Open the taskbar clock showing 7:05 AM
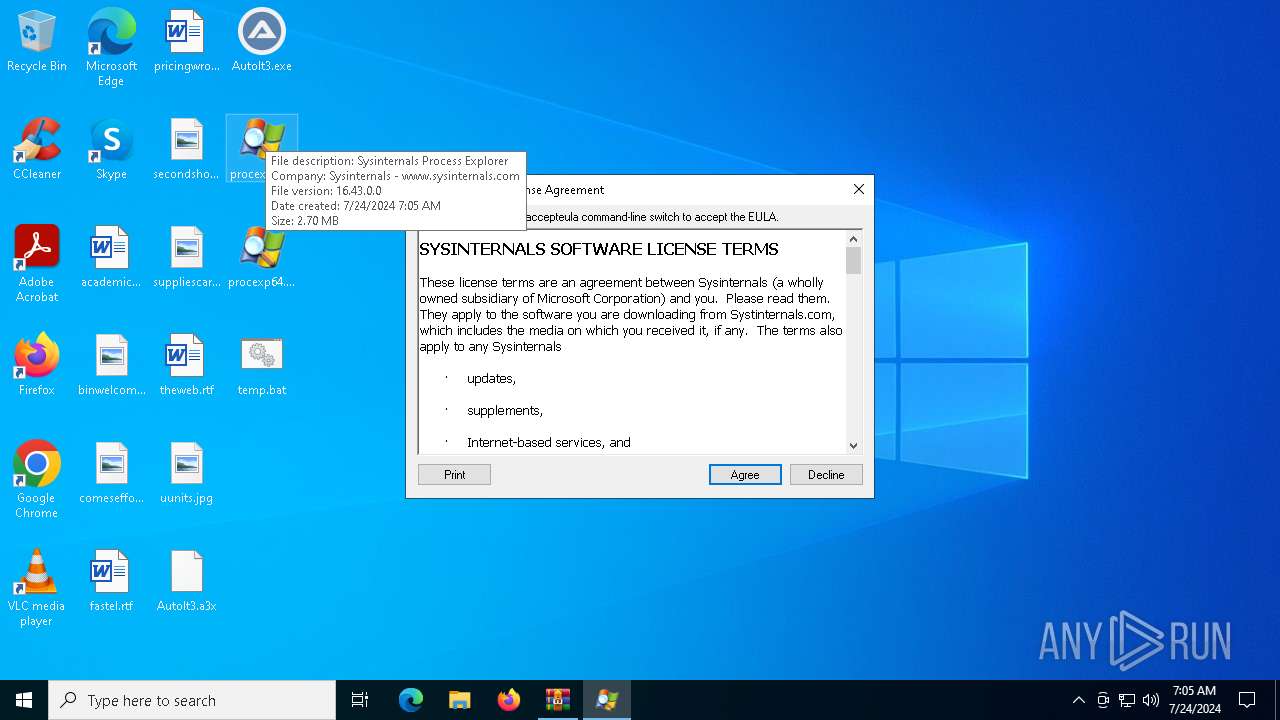The width and height of the screenshot is (1280, 720). (x=1194, y=700)
